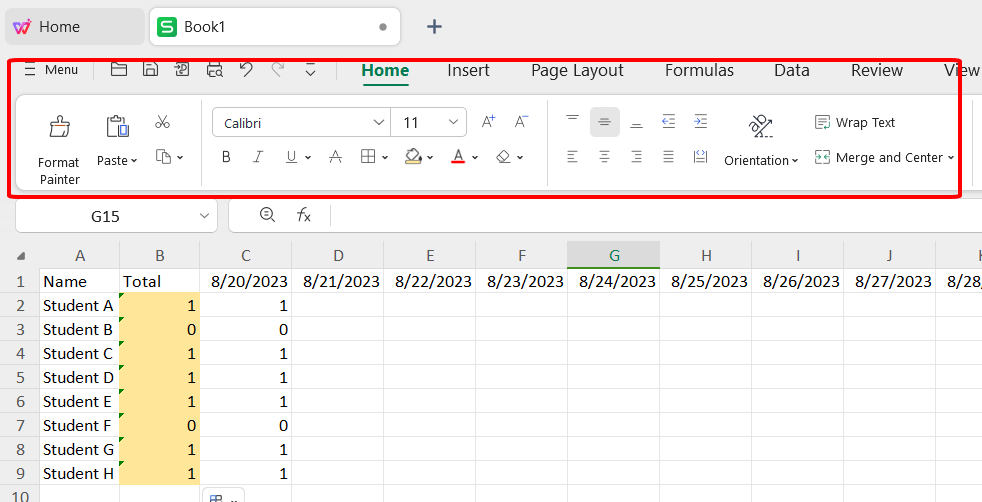Click the Select All corner triangle

[x=21, y=255]
